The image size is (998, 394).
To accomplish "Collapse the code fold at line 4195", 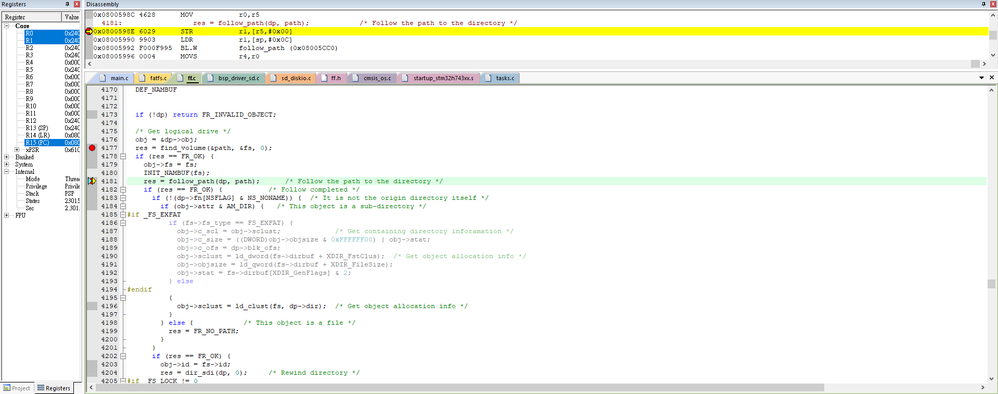I will [x=122, y=297].
